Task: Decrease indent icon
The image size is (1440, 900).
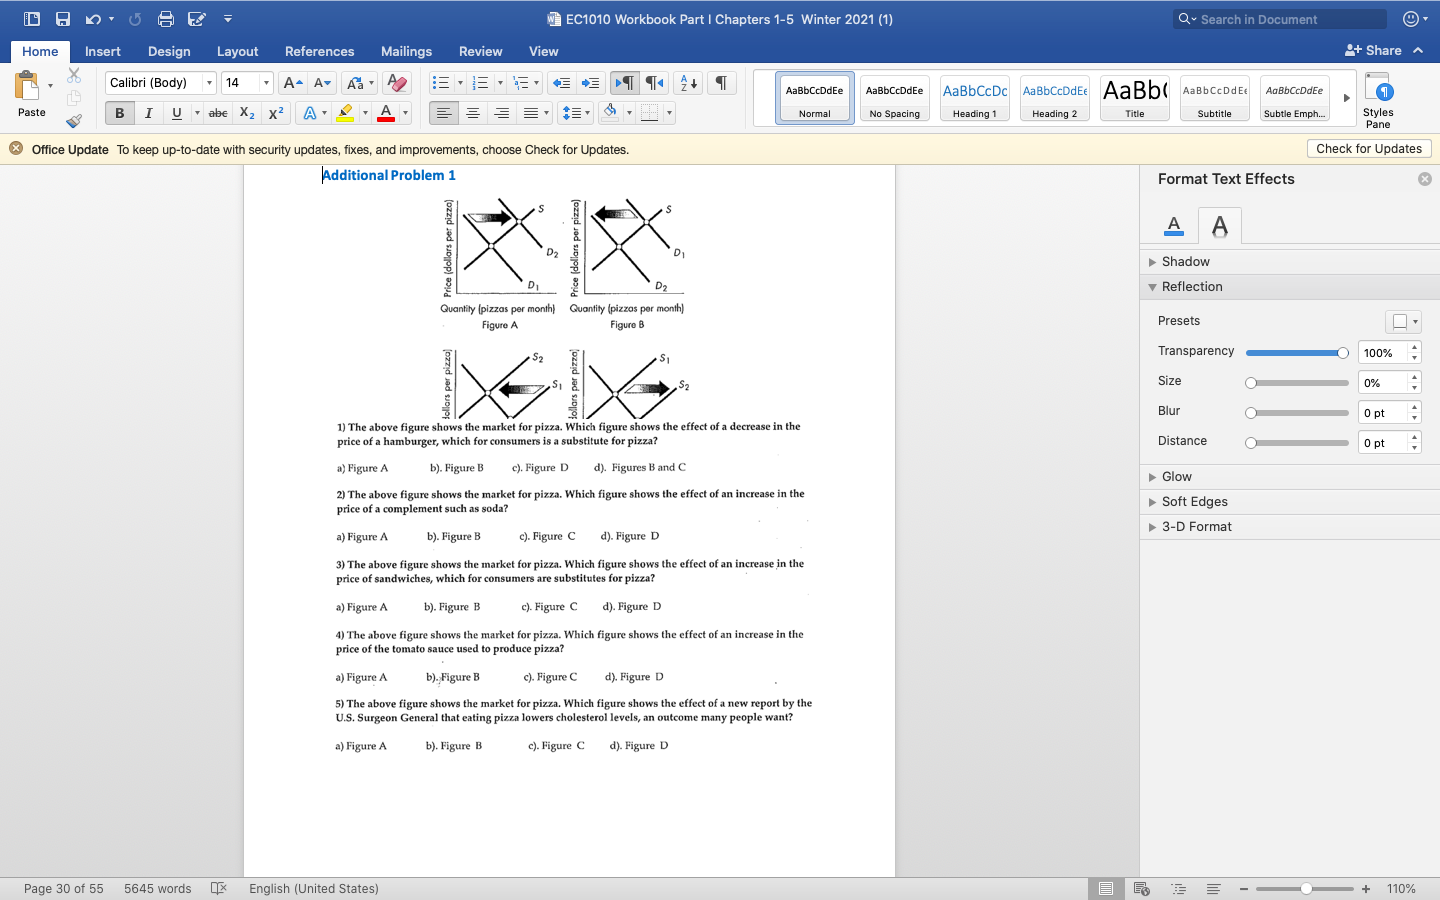Action: click(x=562, y=83)
